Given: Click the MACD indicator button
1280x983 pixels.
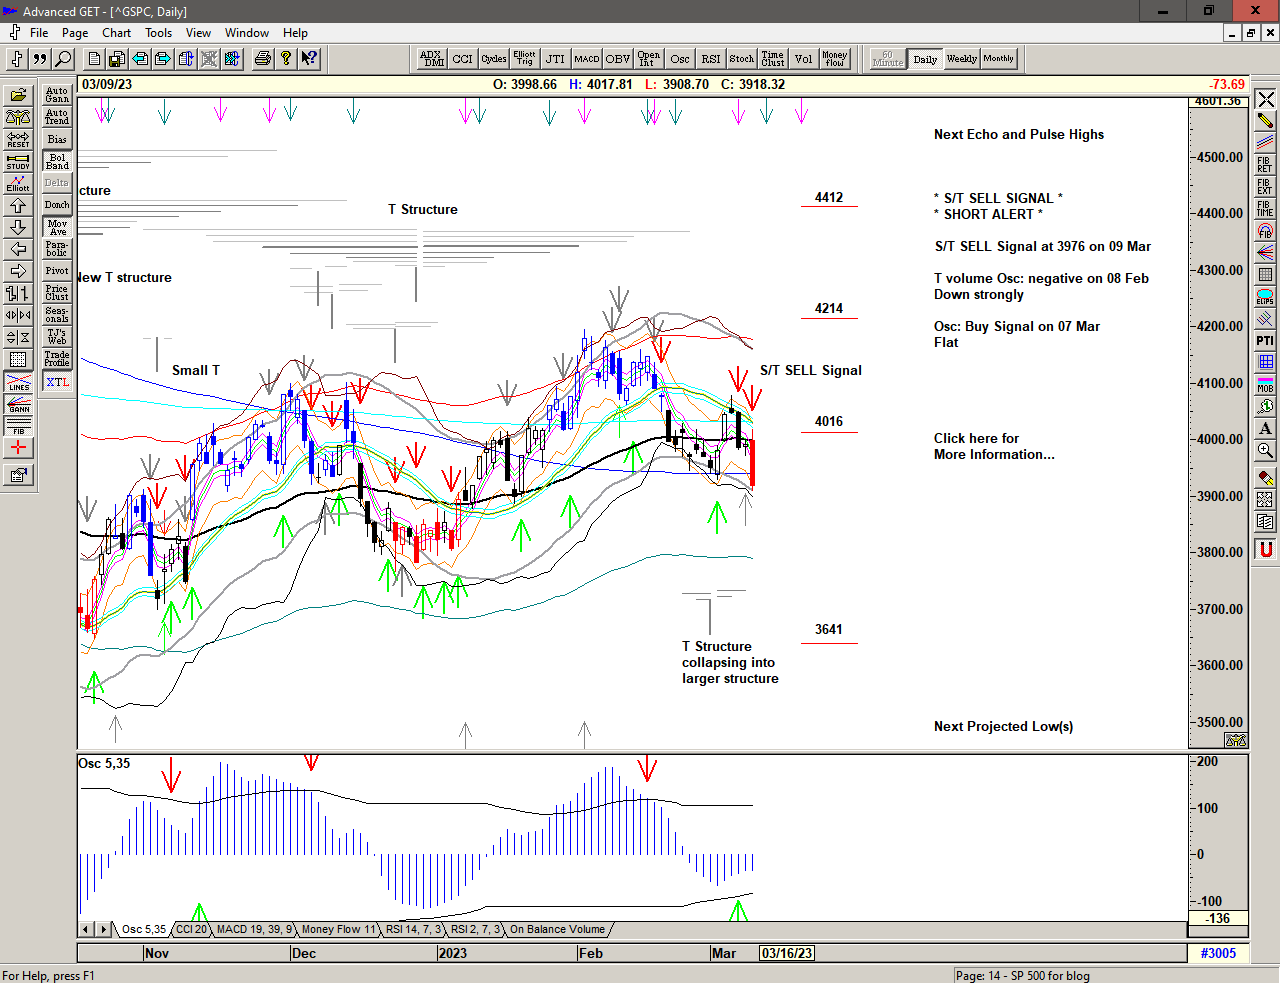Looking at the screenshot, I should pos(586,59).
